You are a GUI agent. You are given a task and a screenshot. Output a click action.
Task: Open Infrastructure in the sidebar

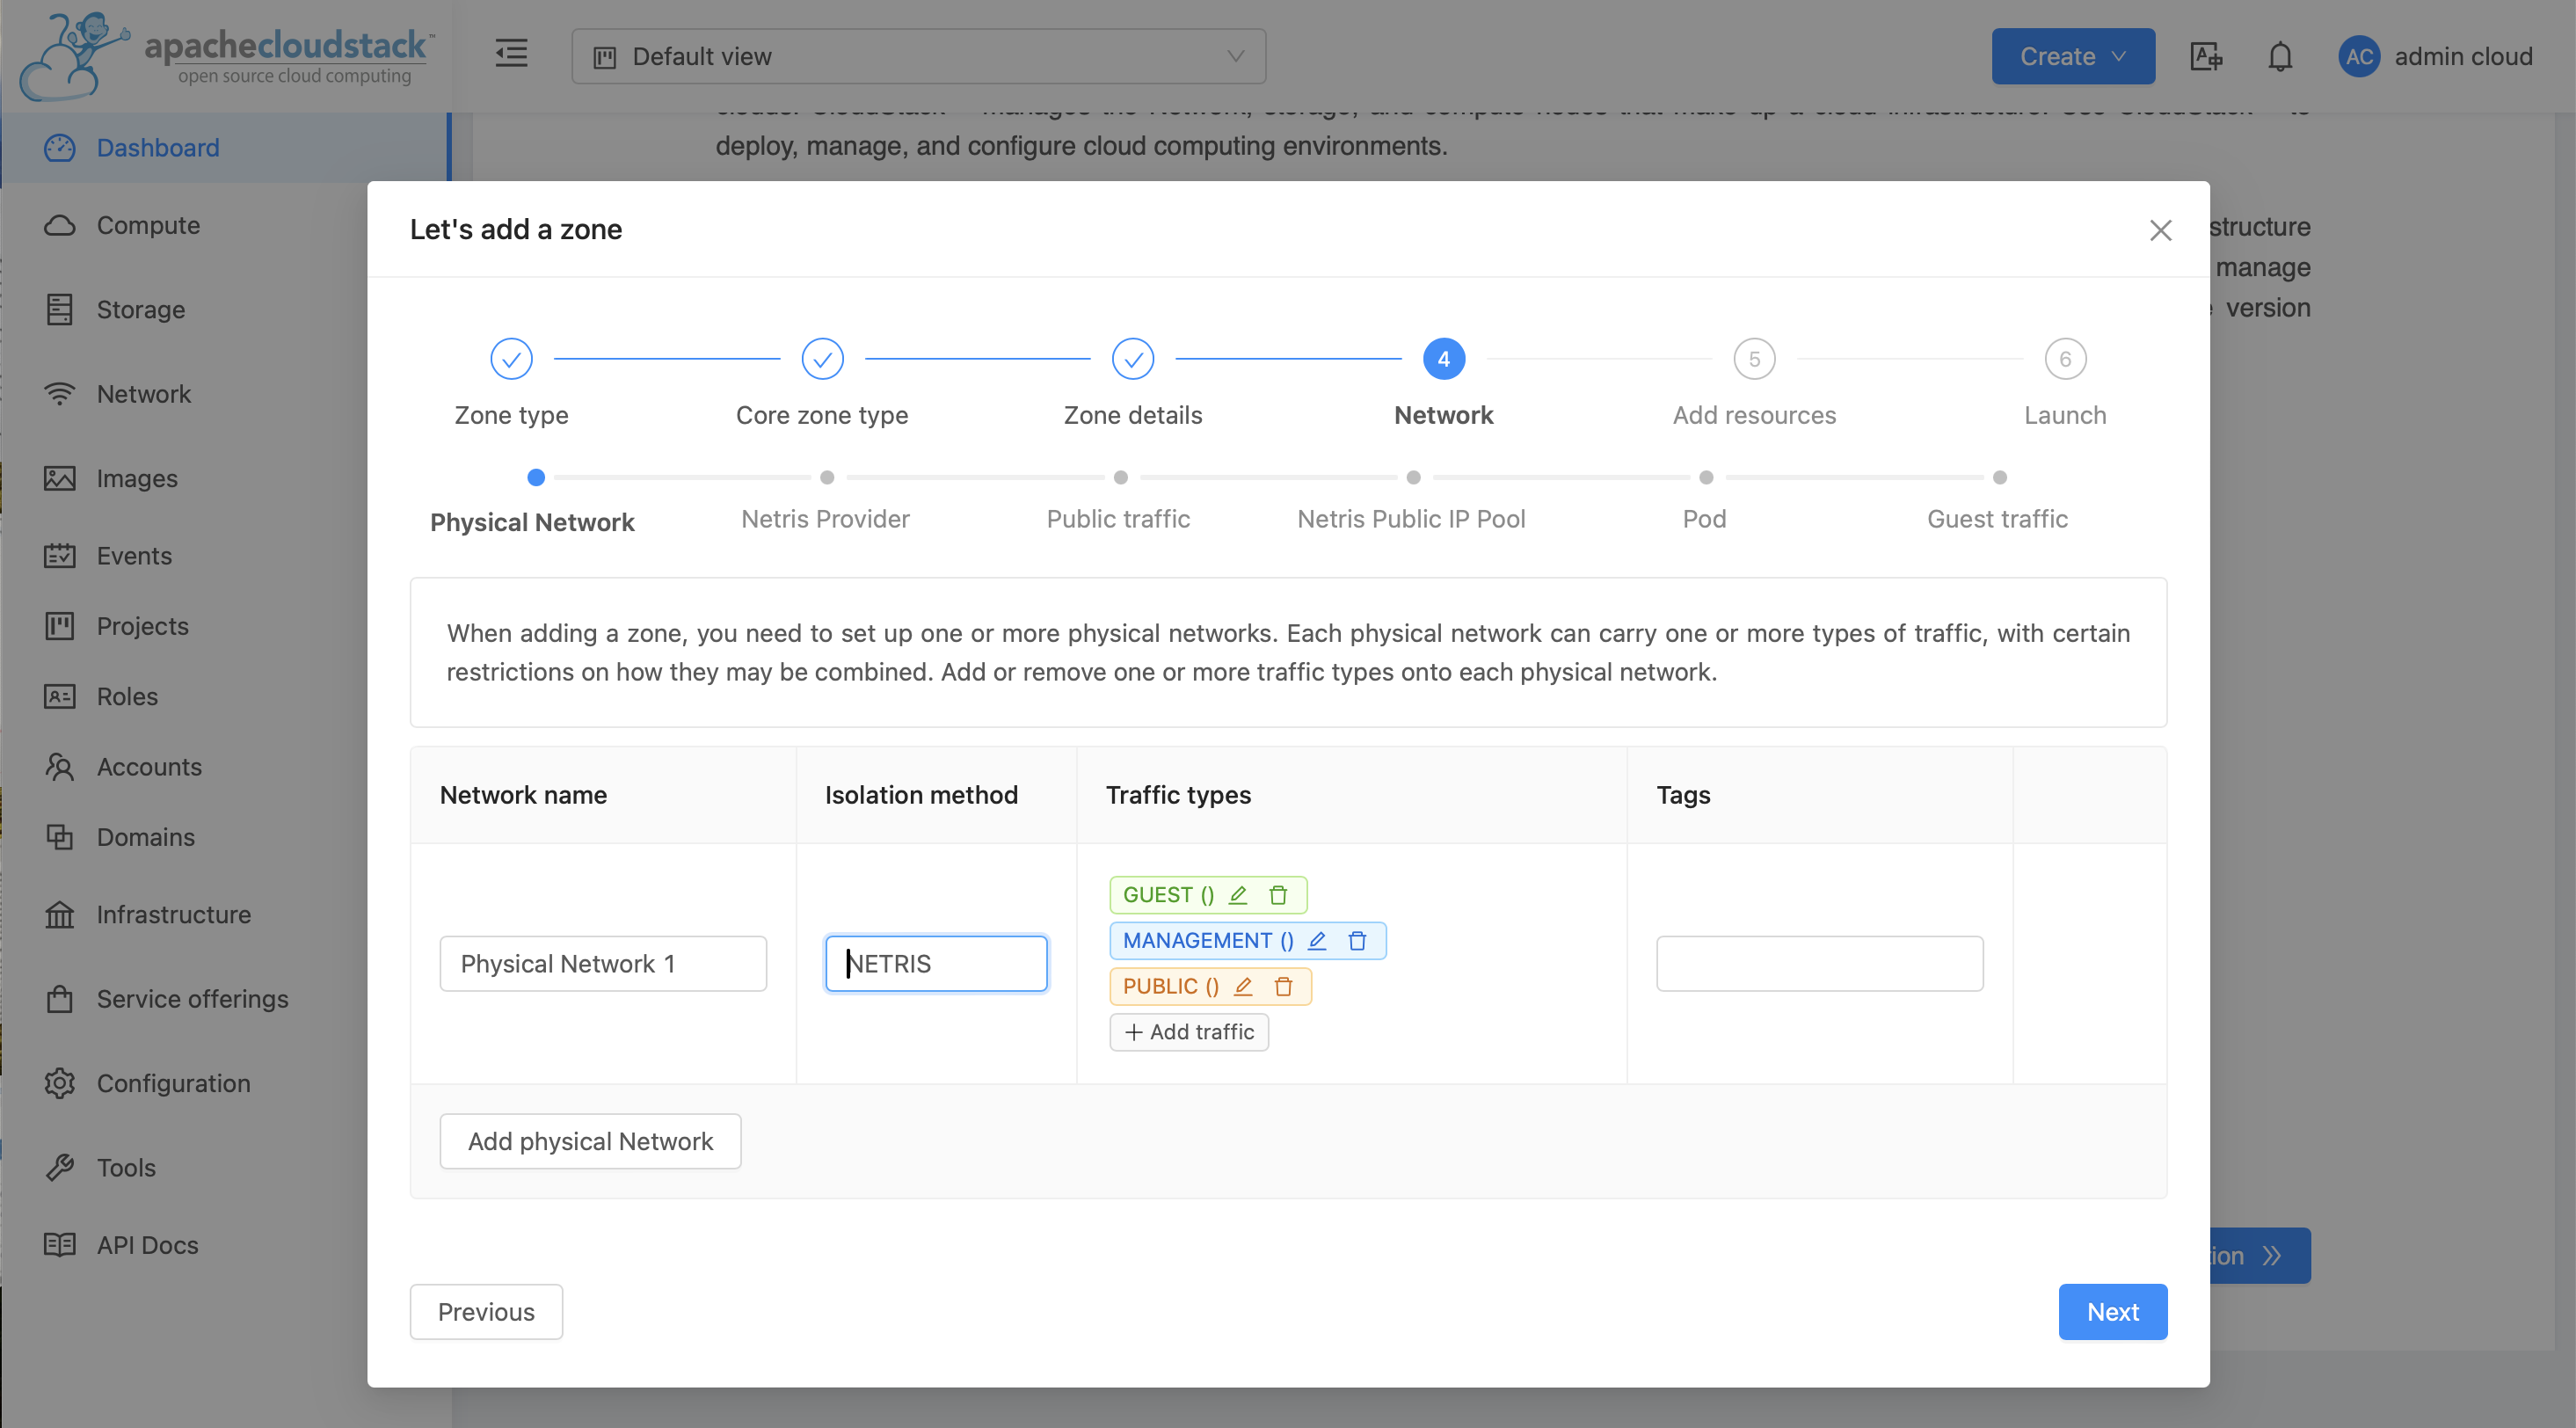coord(173,914)
